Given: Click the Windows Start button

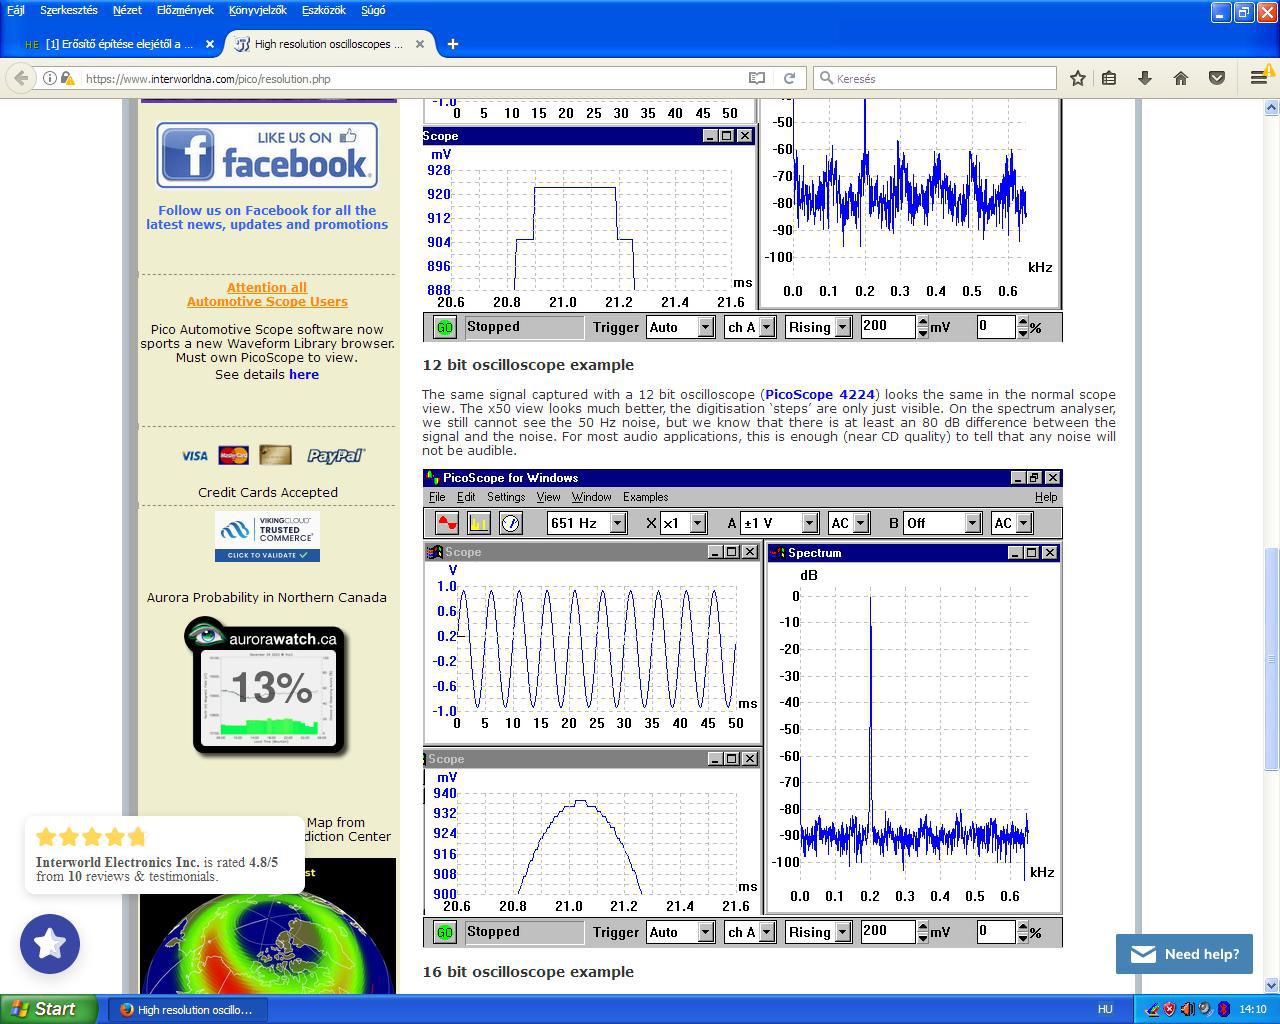Looking at the screenshot, I should pos(49,1009).
